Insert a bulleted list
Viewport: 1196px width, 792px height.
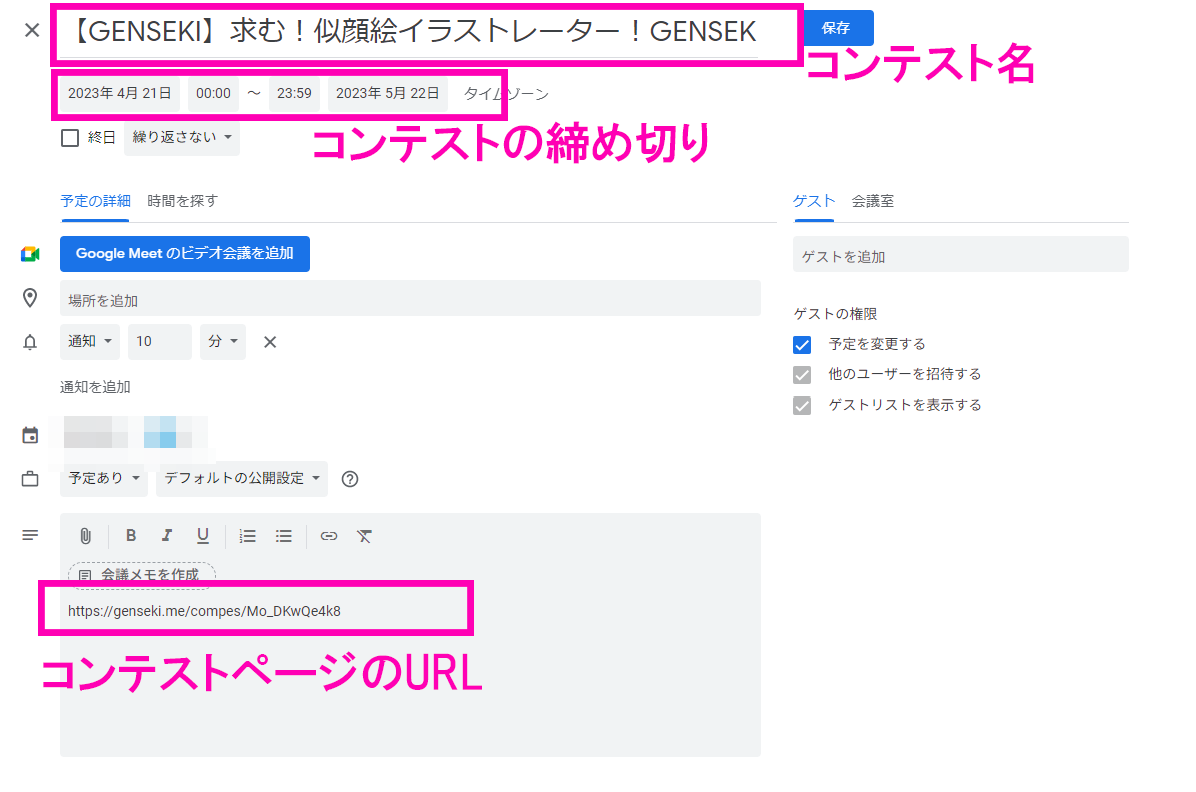[284, 536]
